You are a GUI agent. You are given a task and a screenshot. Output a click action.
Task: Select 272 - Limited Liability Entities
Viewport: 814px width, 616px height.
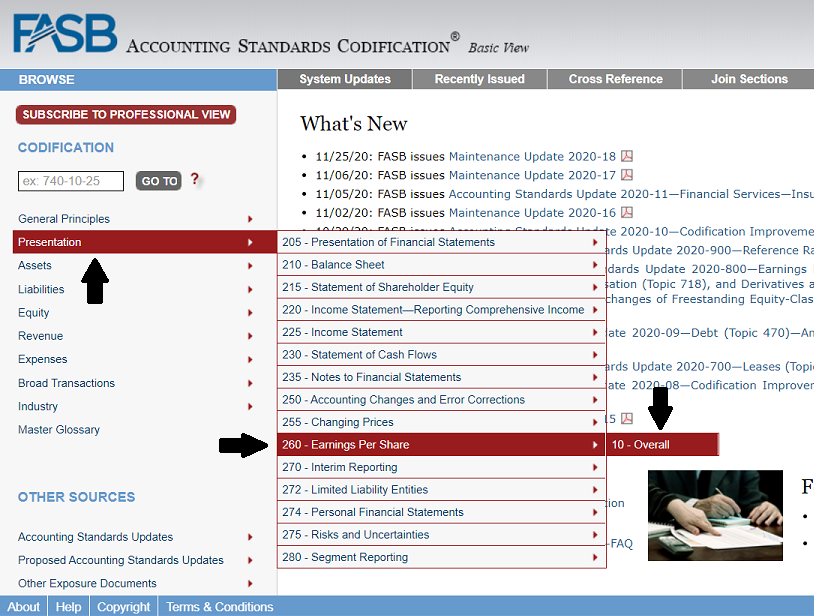[x=441, y=489]
